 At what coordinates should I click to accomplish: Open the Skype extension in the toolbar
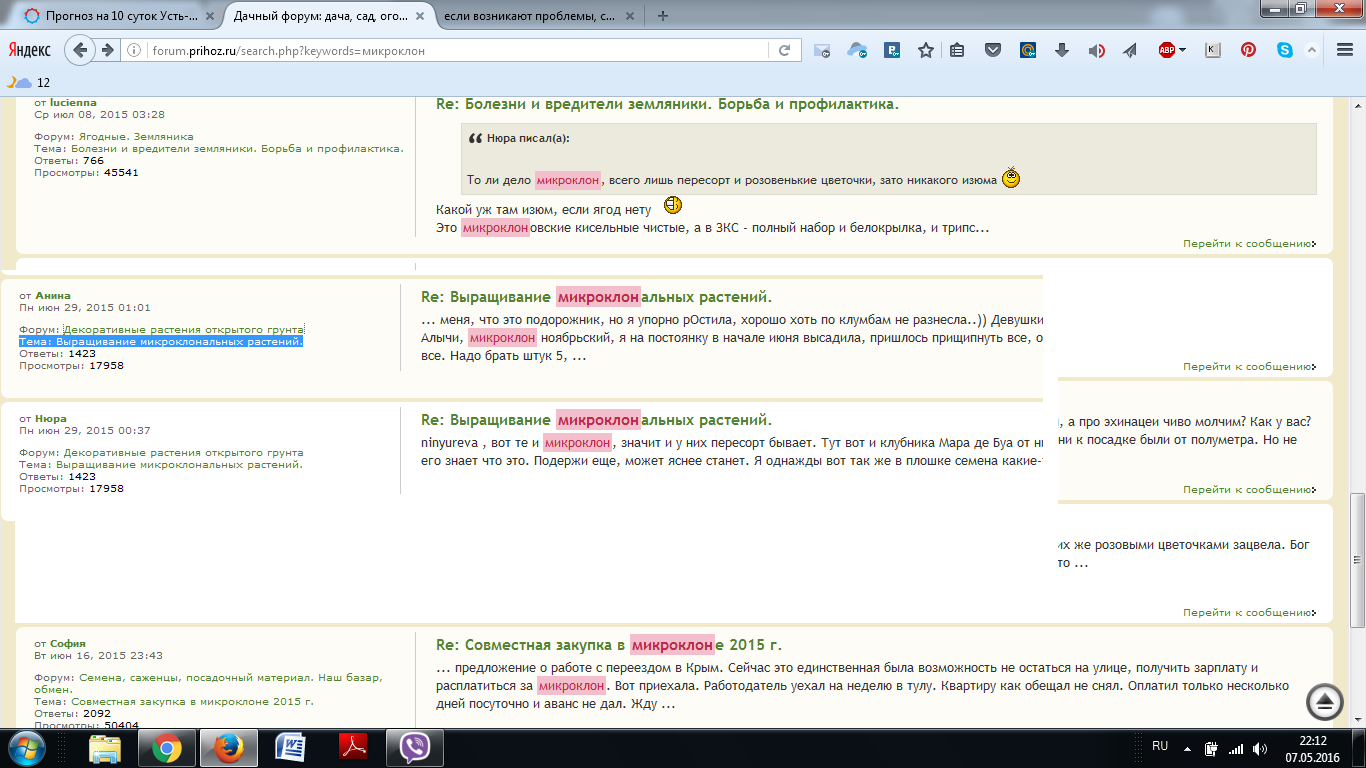(x=1284, y=50)
